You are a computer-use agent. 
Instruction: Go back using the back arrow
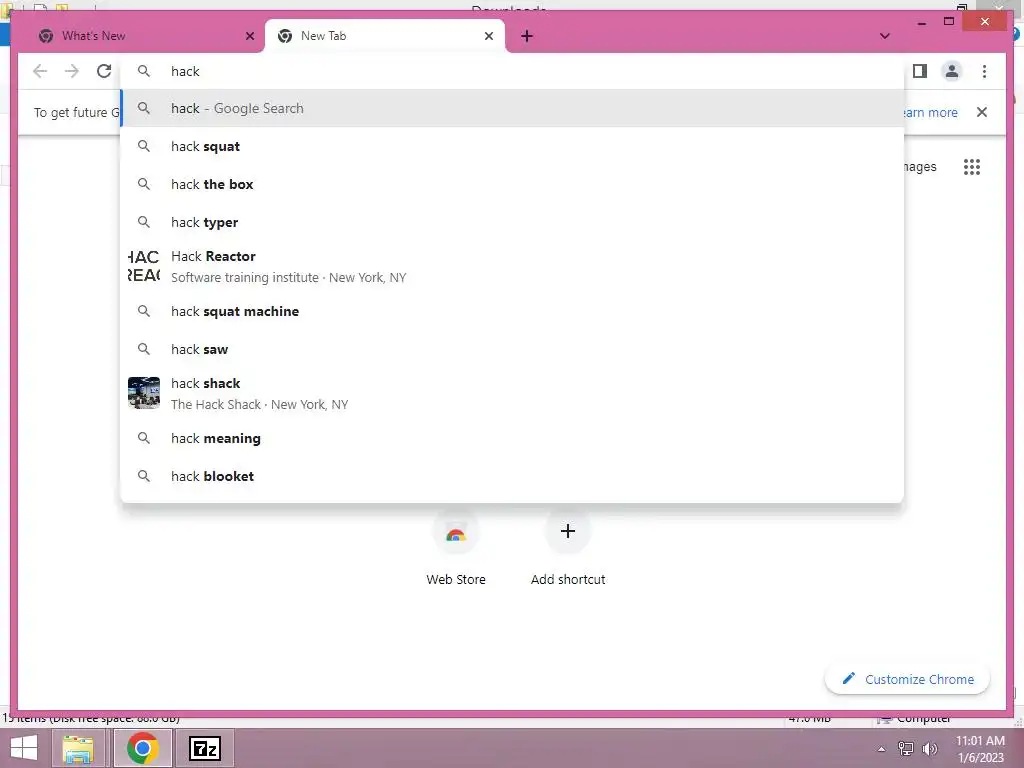pyautogui.click(x=40, y=71)
